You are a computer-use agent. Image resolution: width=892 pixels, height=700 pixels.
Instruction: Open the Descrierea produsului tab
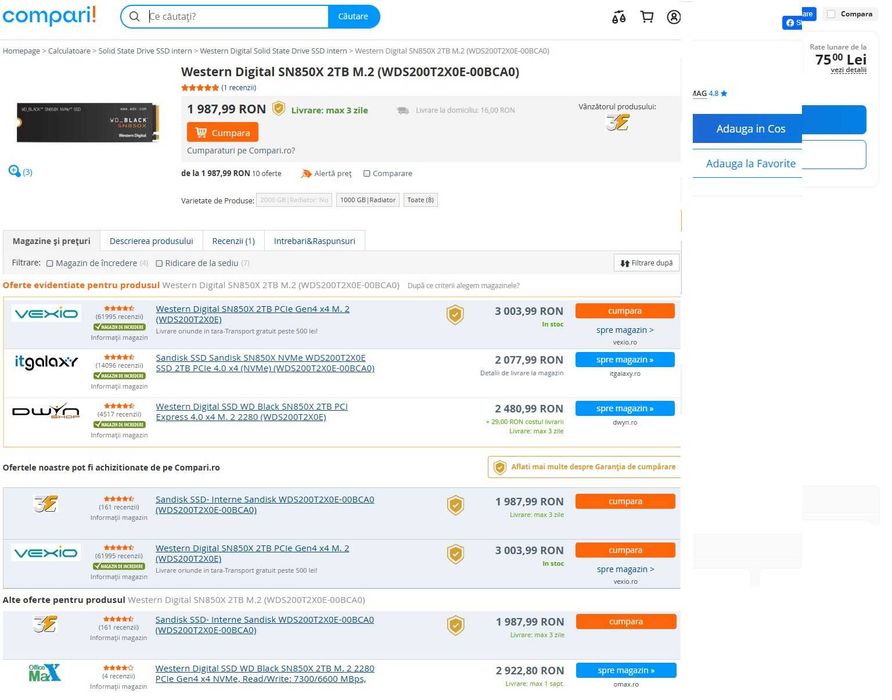coord(151,241)
